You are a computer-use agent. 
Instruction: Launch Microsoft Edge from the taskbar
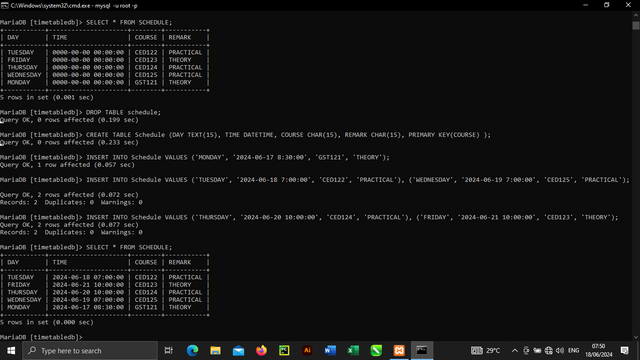point(192,351)
